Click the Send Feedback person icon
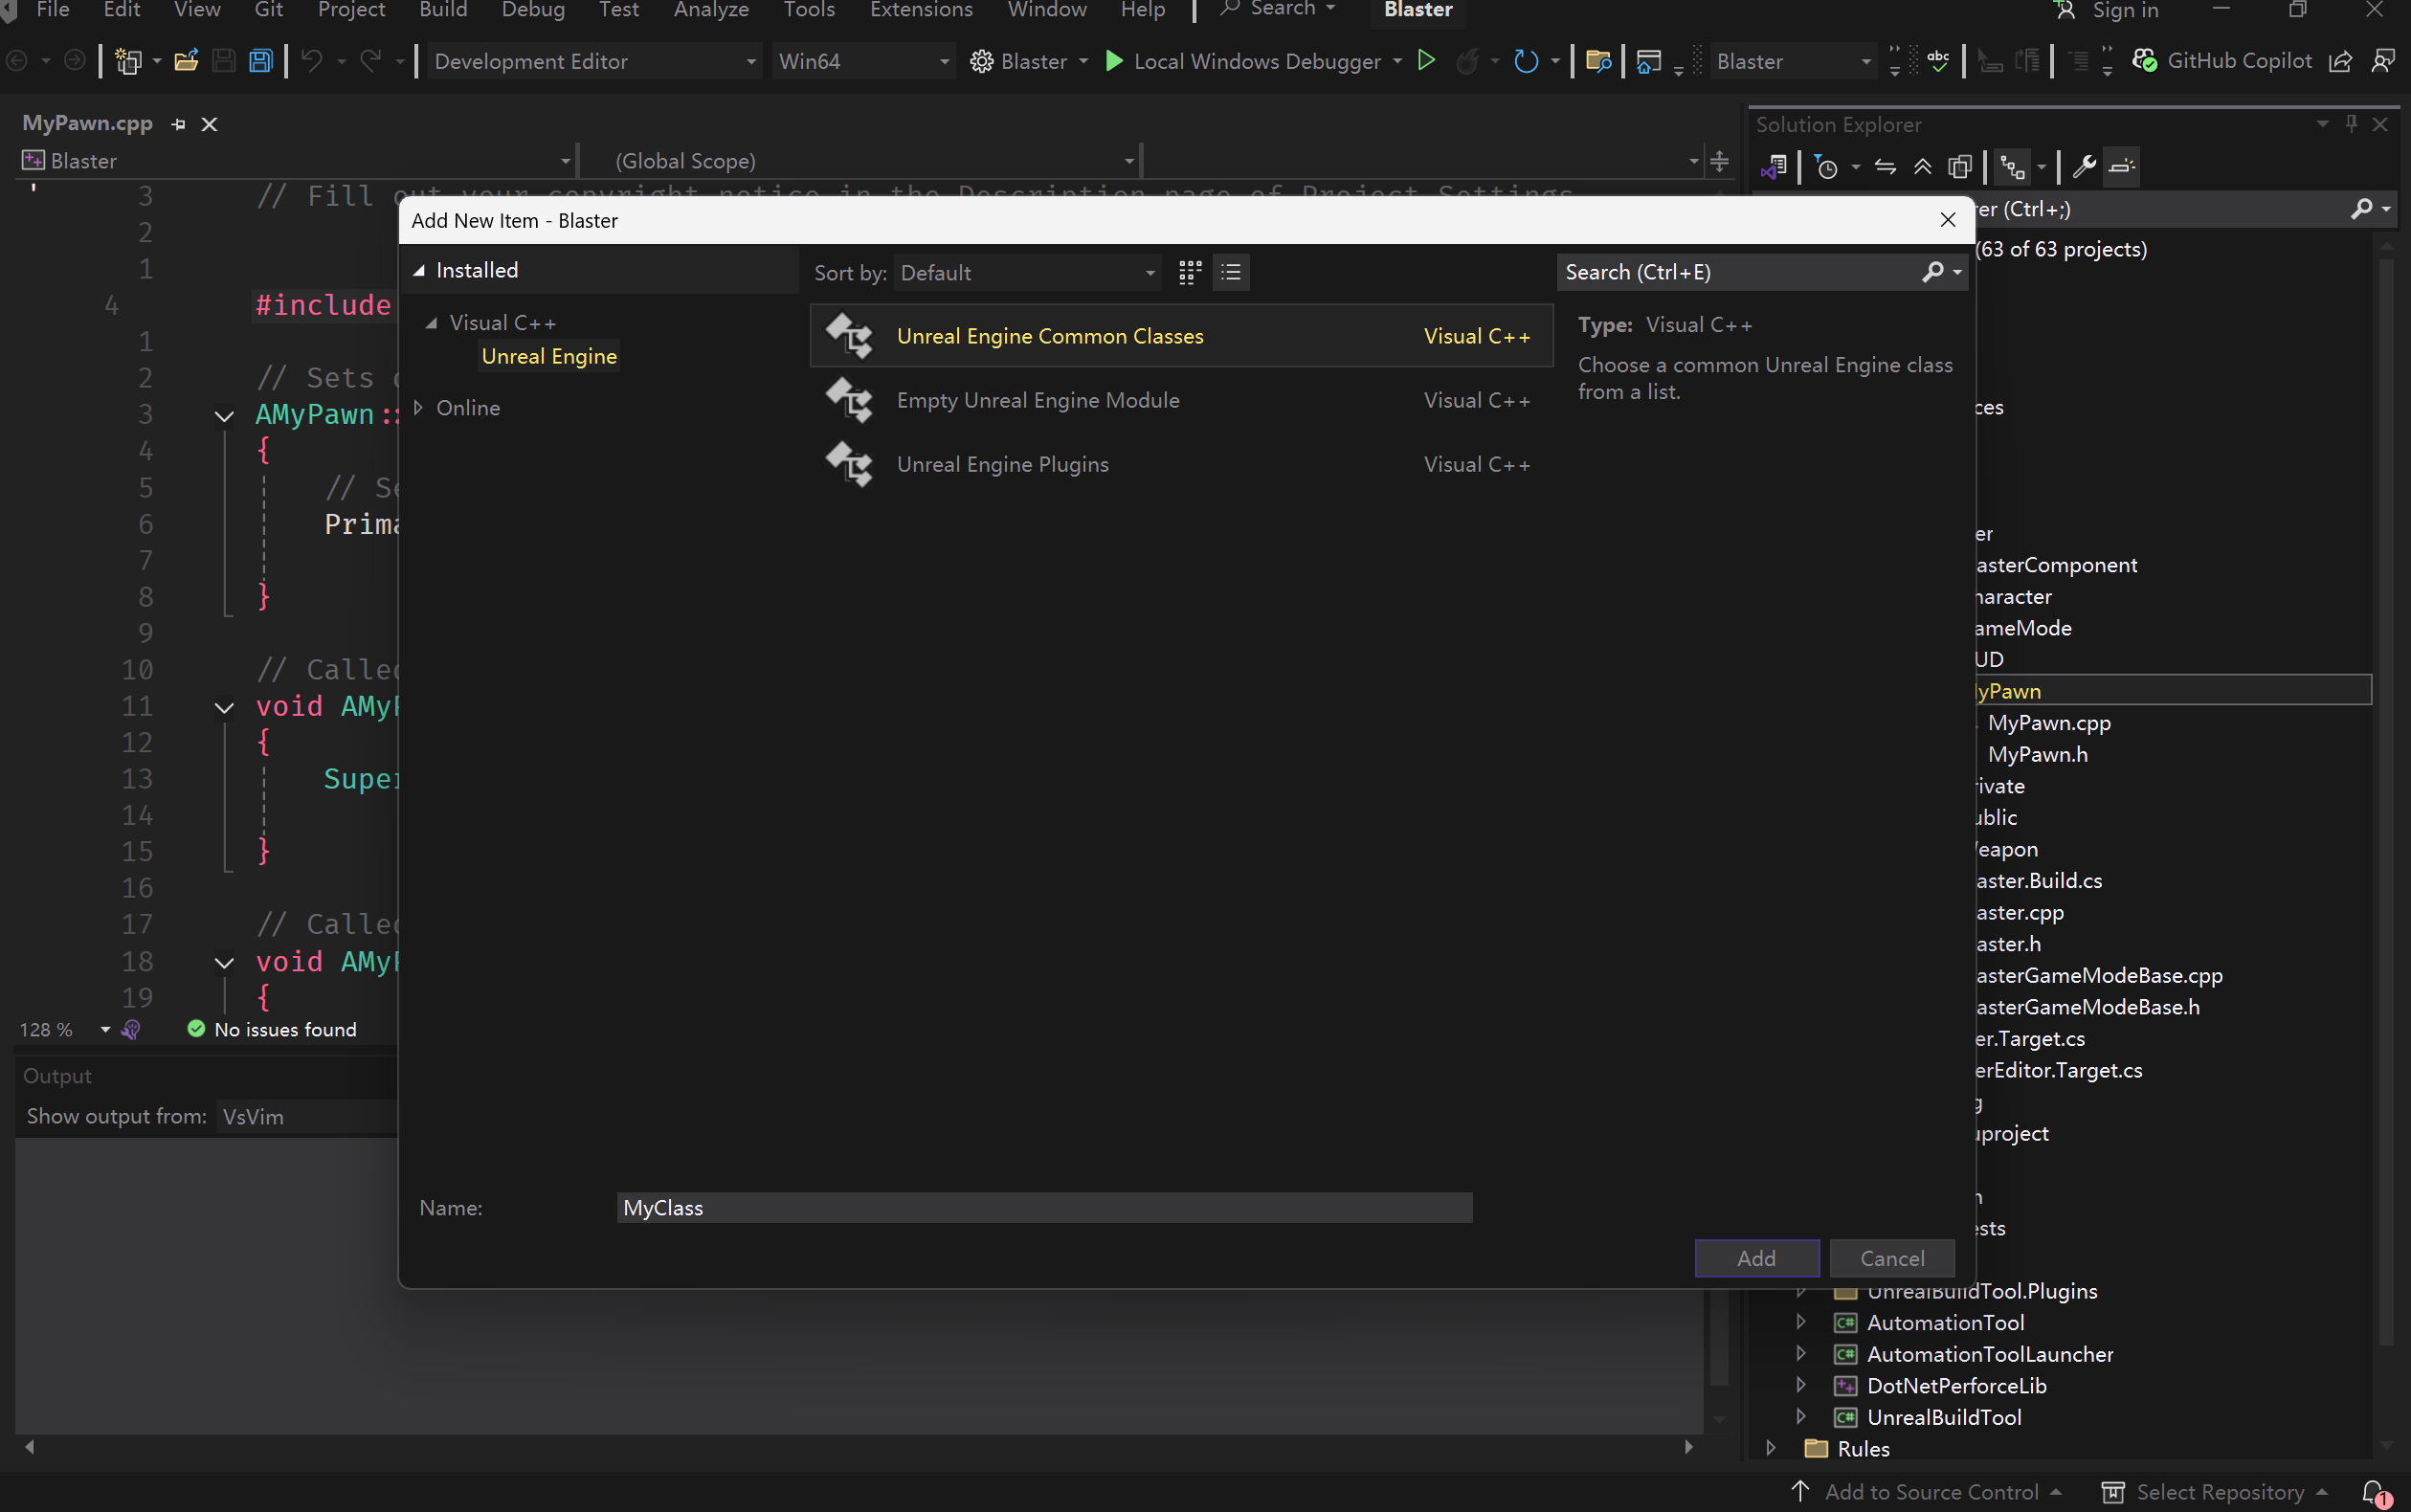Viewport: 2411px width, 1512px height. click(2384, 61)
